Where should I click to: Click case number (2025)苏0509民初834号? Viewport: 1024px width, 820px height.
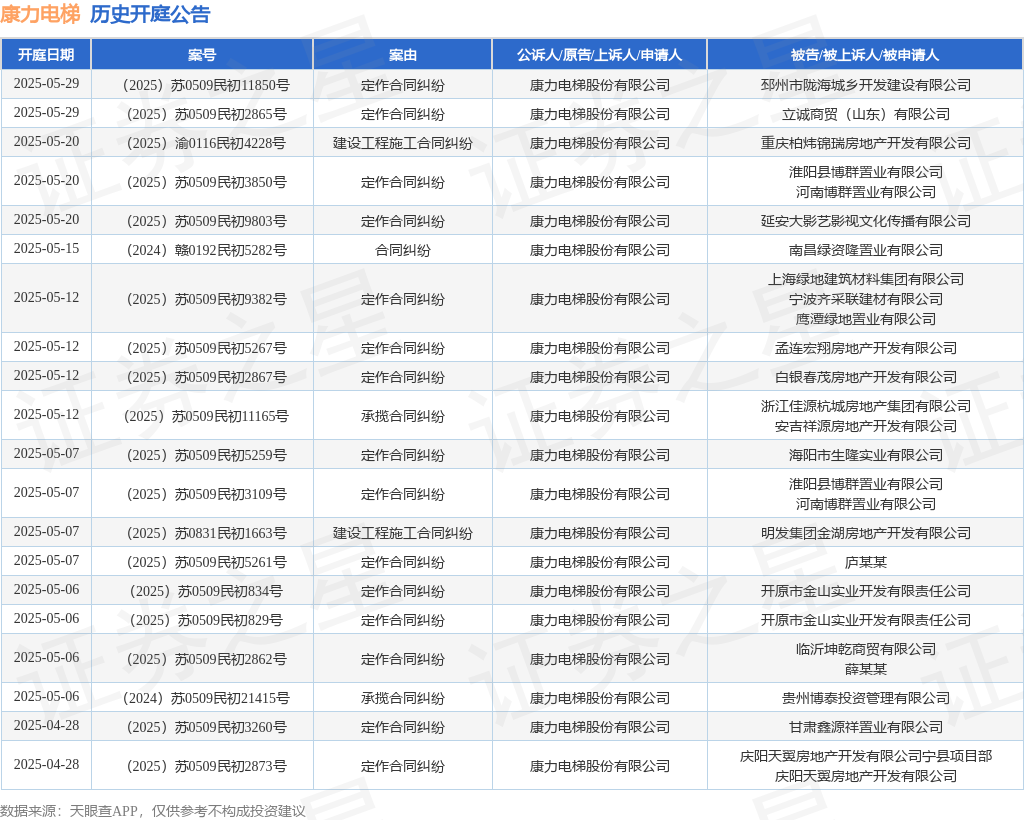pos(206,591)
